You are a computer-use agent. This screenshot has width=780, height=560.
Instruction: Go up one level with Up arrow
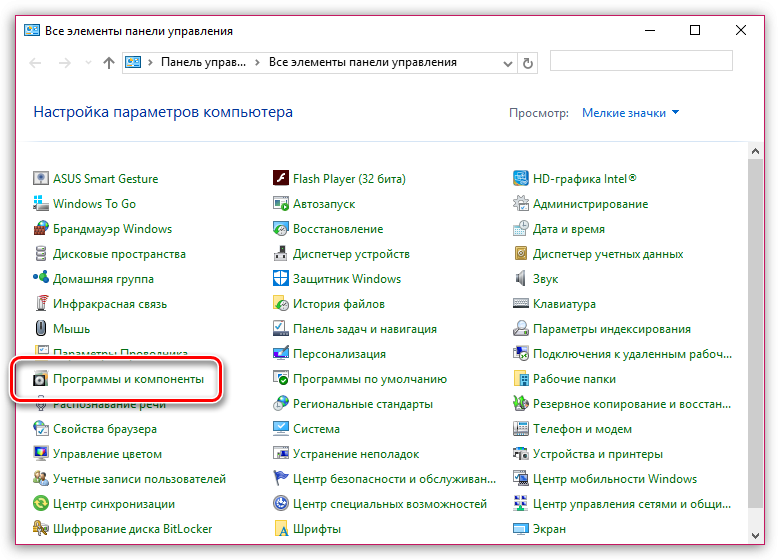[108, 63]
